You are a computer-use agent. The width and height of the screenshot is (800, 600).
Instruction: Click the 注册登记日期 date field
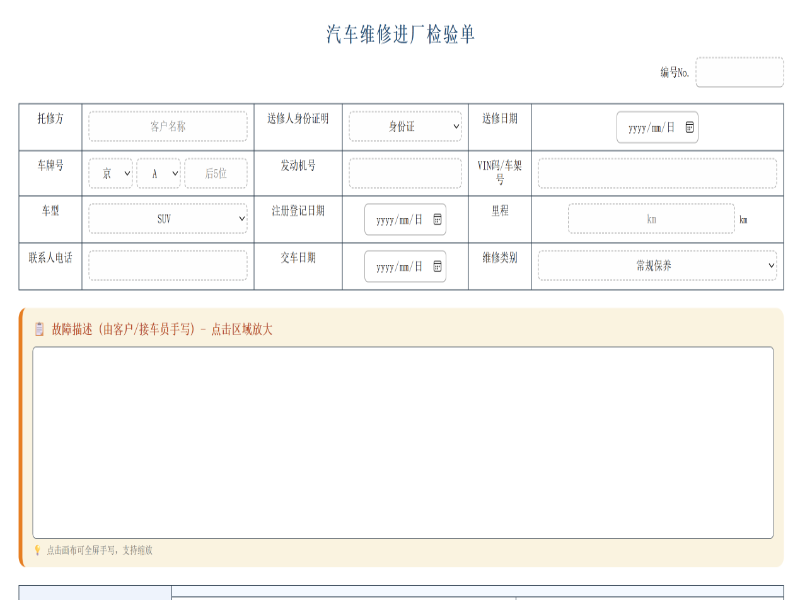coord(405,219)
